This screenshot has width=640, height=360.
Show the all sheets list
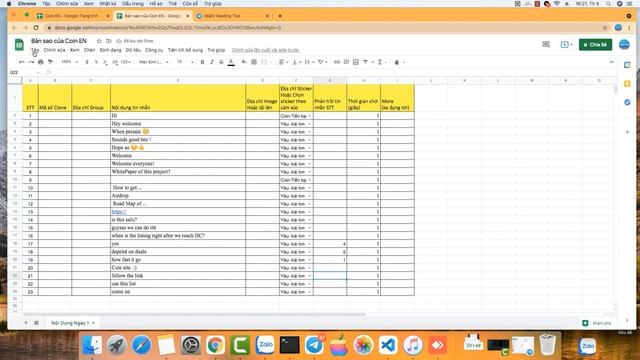[36, 322]
